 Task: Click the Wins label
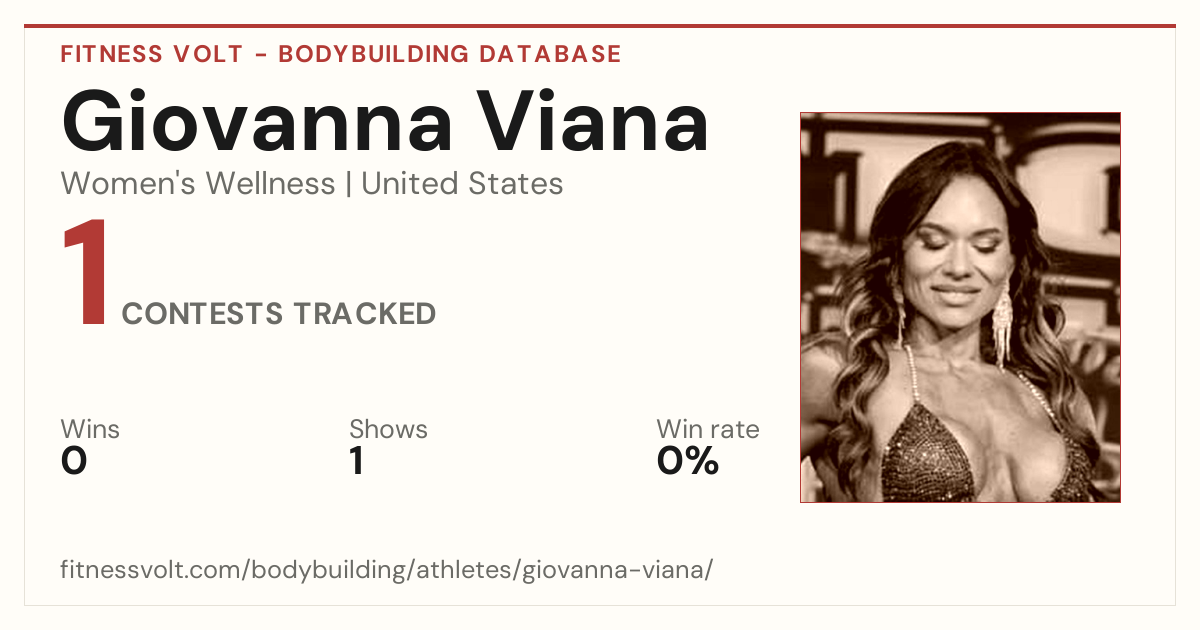pyautogui.click(x=90, y=430)
